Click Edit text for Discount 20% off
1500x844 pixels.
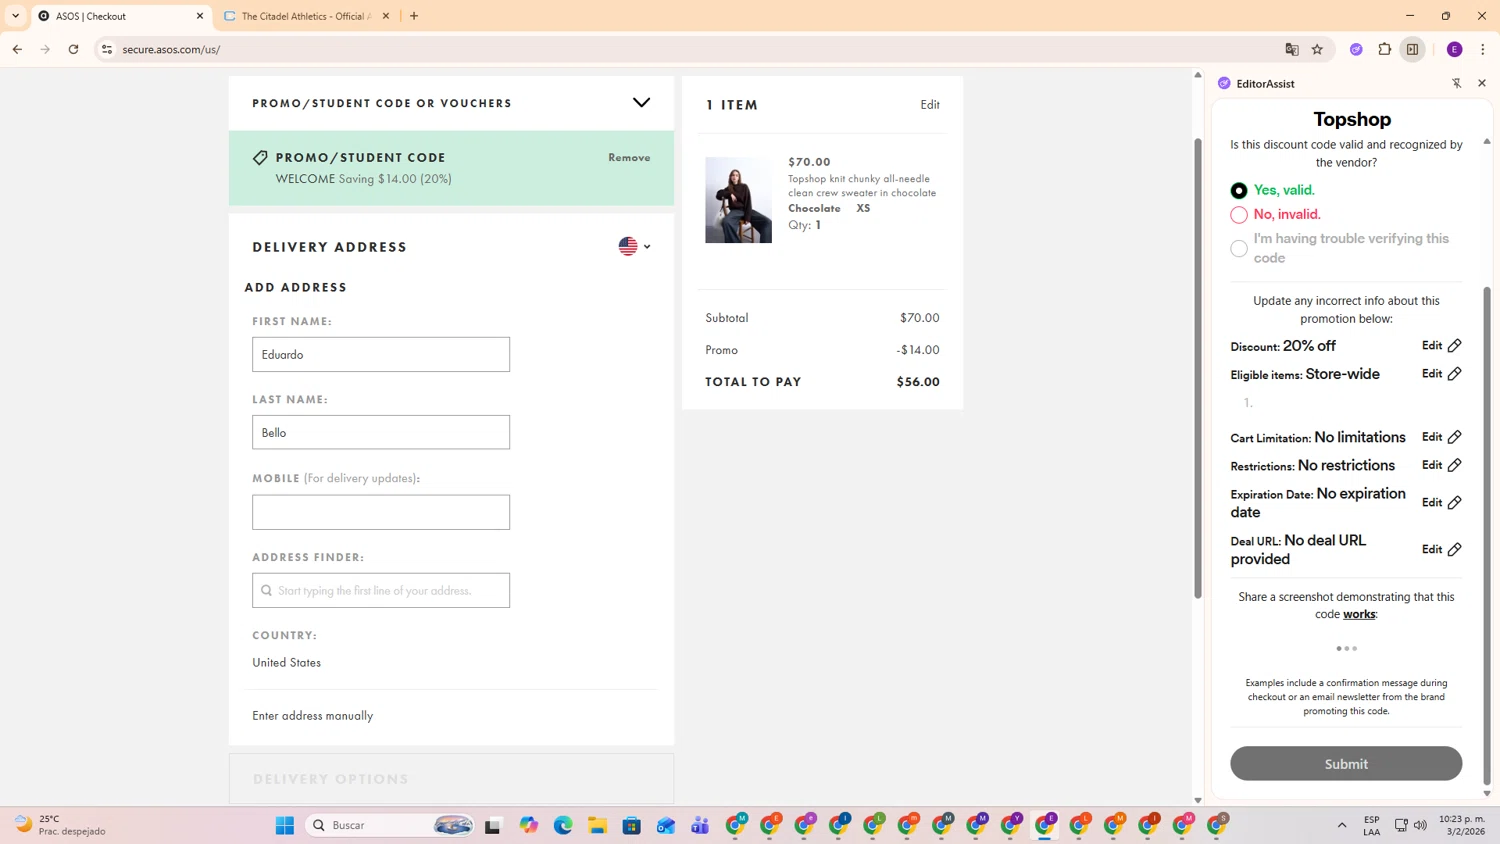point(1432,346)
